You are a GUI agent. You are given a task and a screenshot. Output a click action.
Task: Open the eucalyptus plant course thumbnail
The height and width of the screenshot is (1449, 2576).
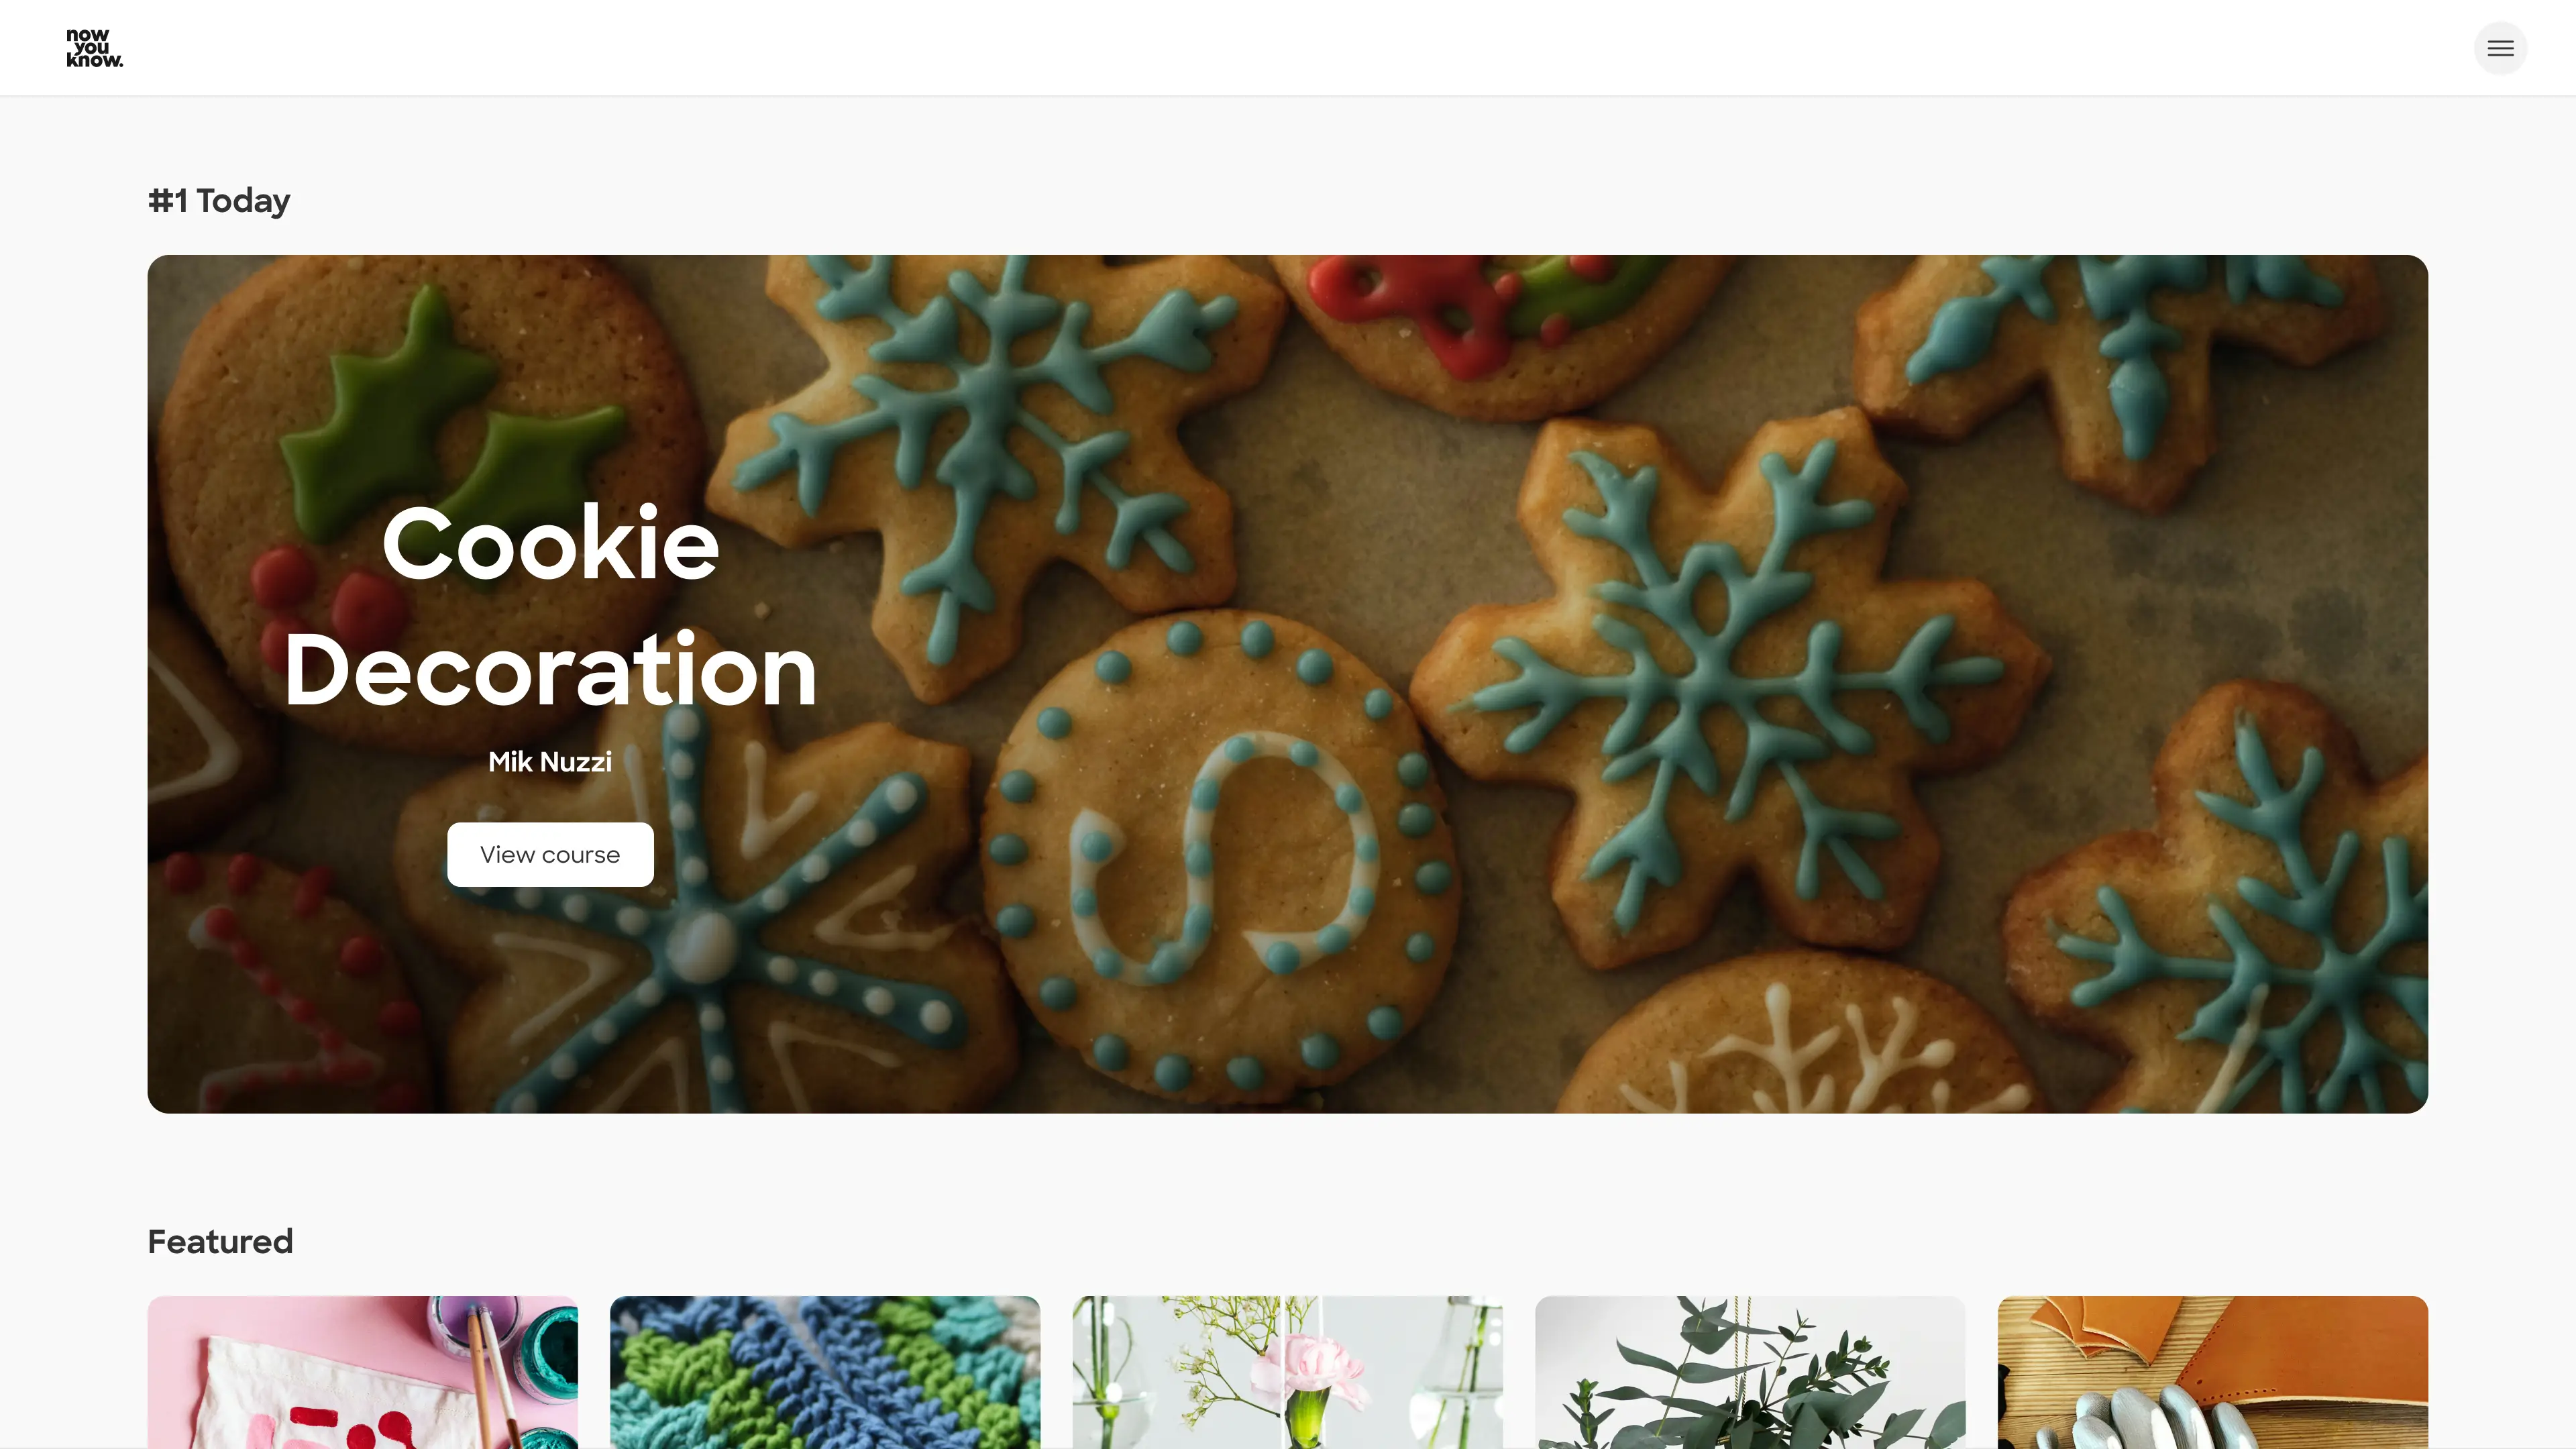[1750, 1372]
